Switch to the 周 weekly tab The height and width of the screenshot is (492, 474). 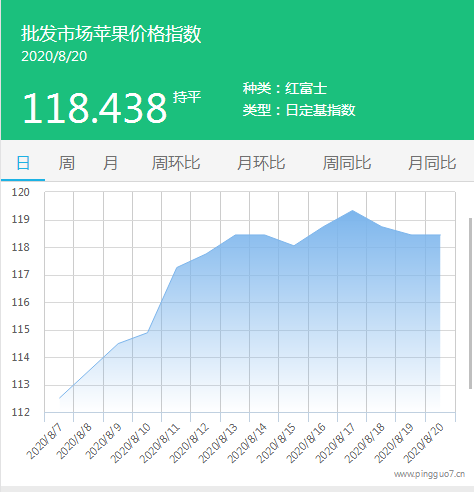pyautogui.click(x=66, y=163)
